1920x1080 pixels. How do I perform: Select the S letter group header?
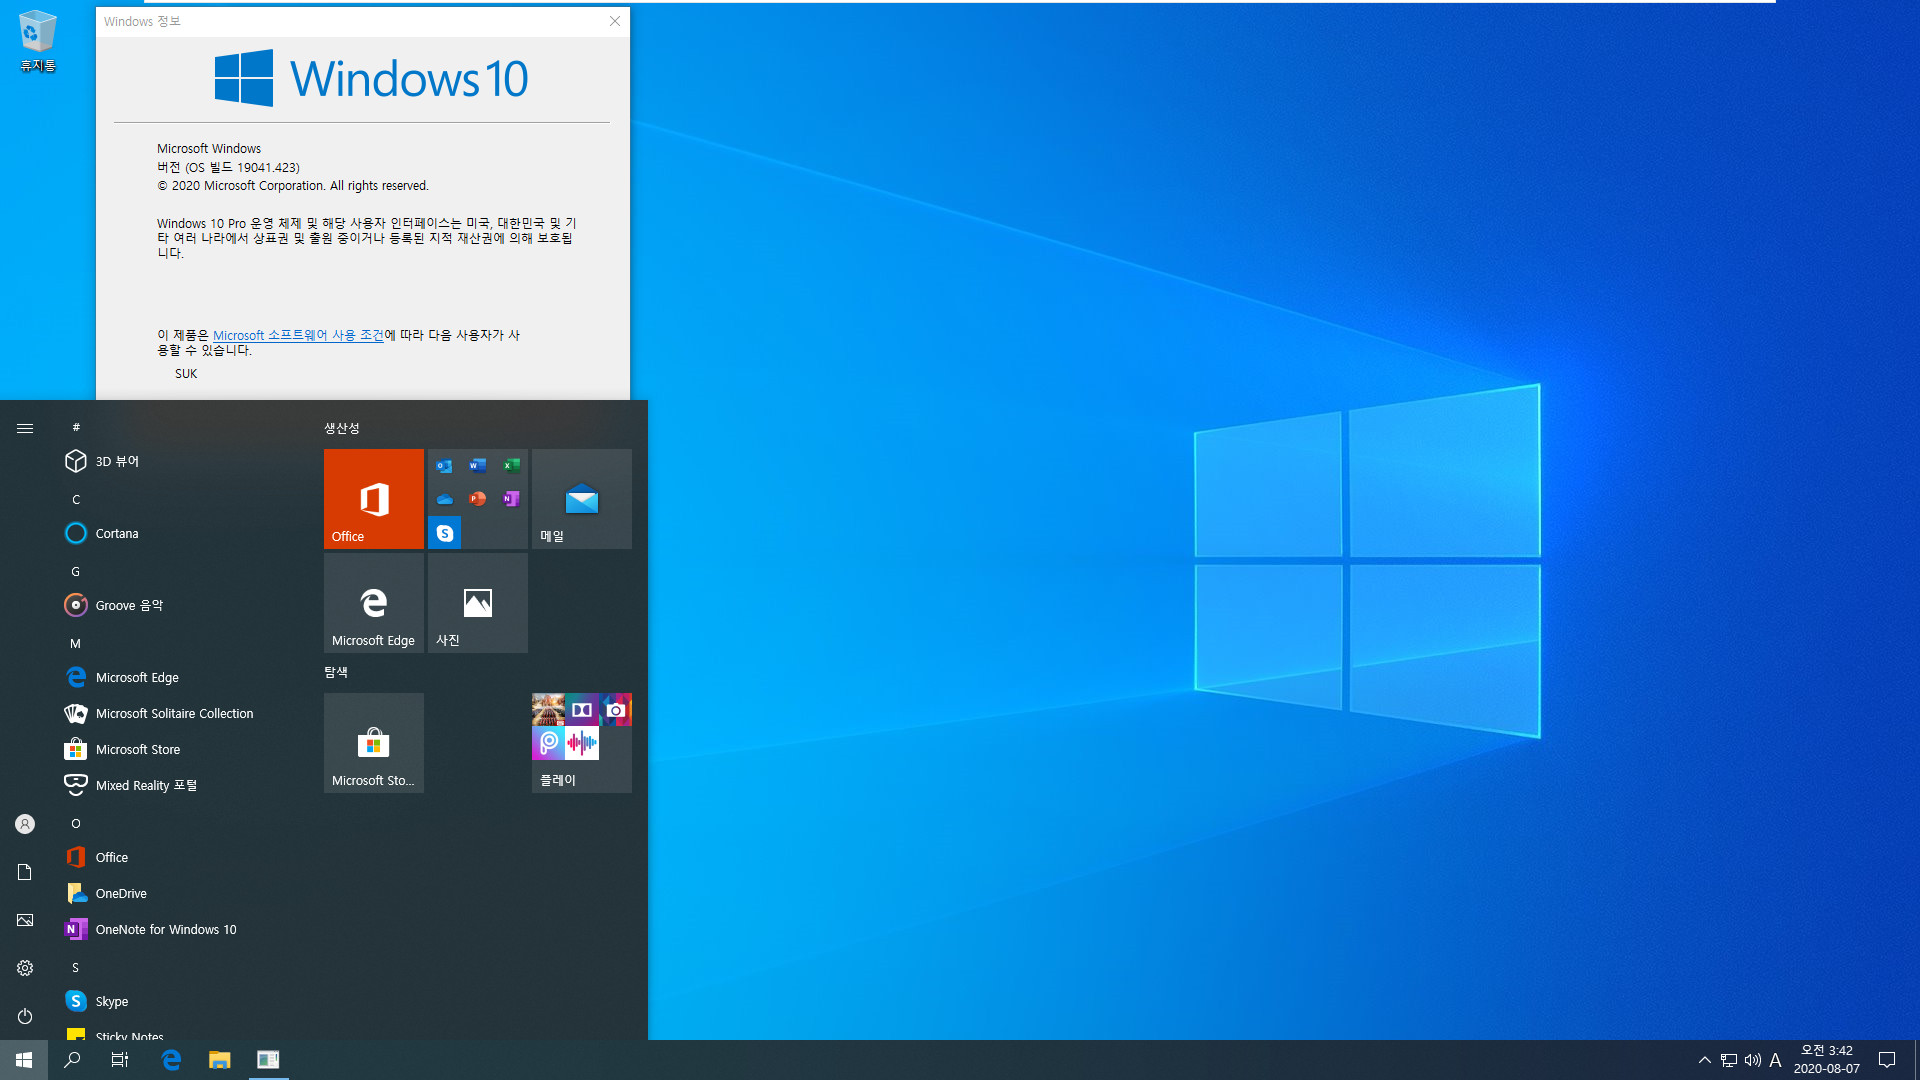coord(76,967)
